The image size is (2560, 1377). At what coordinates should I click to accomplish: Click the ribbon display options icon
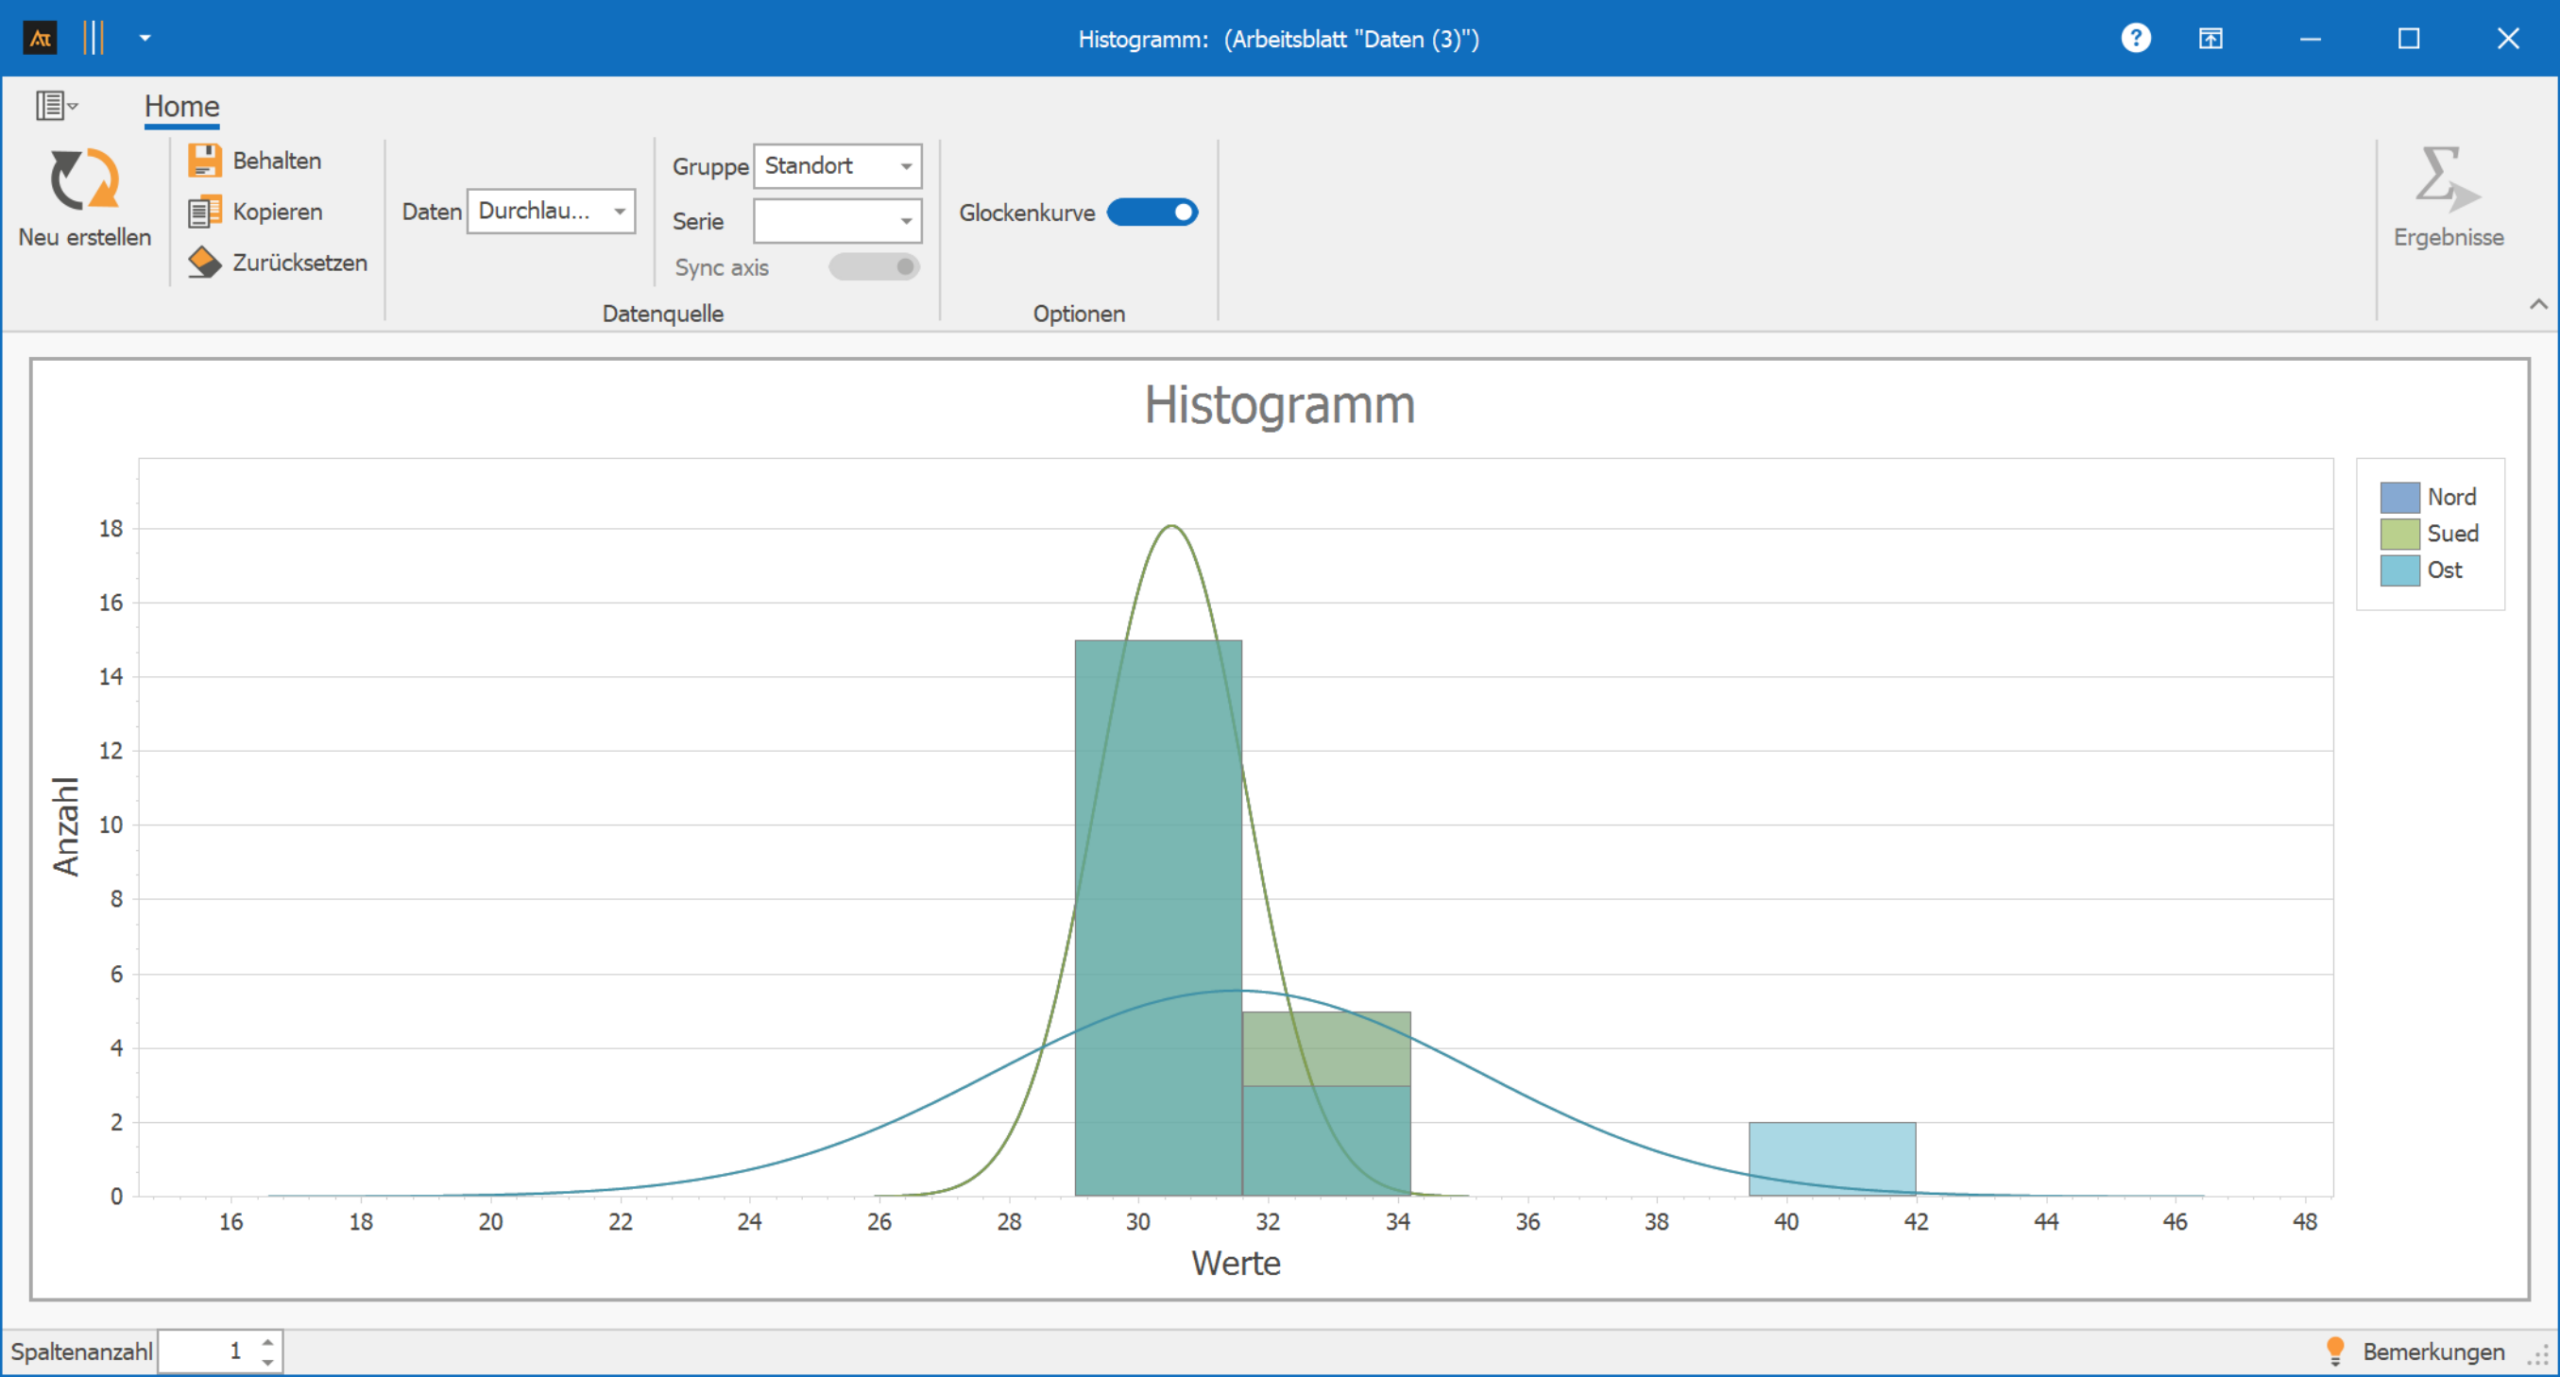pyautogui.click(x=2210, y=39)
